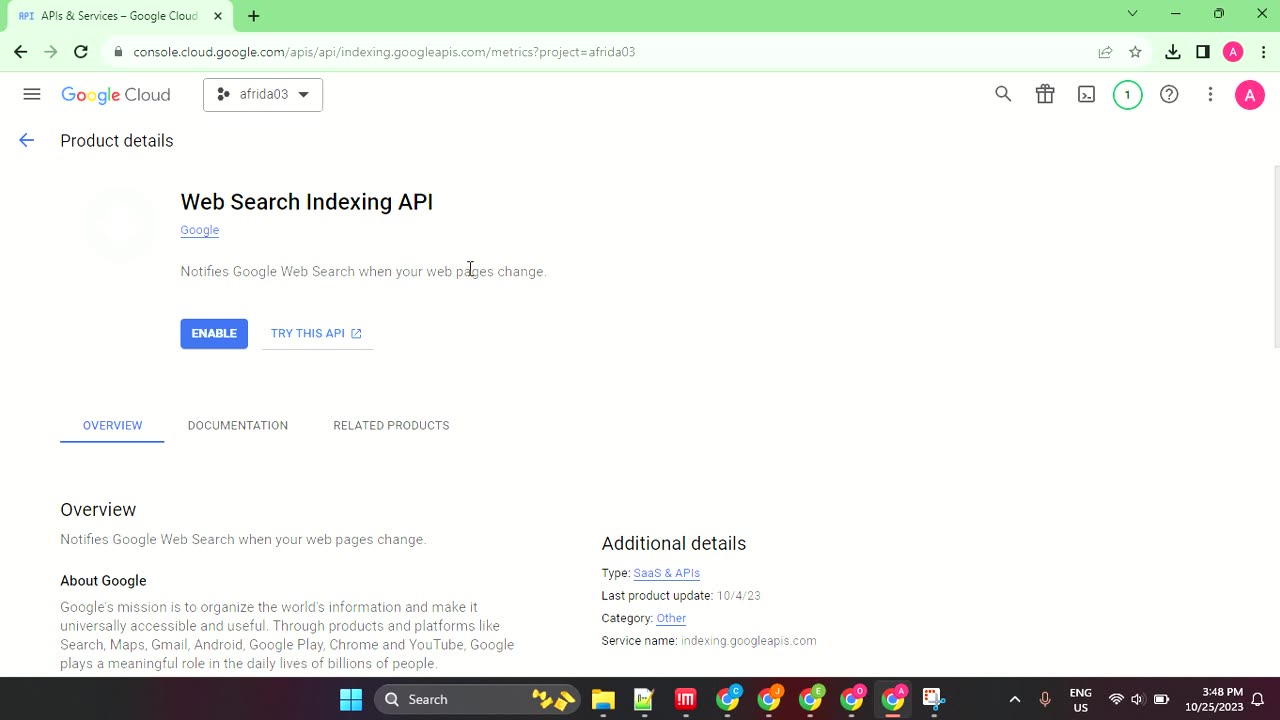Click the gift free trial icon

tap(1045, 94)
